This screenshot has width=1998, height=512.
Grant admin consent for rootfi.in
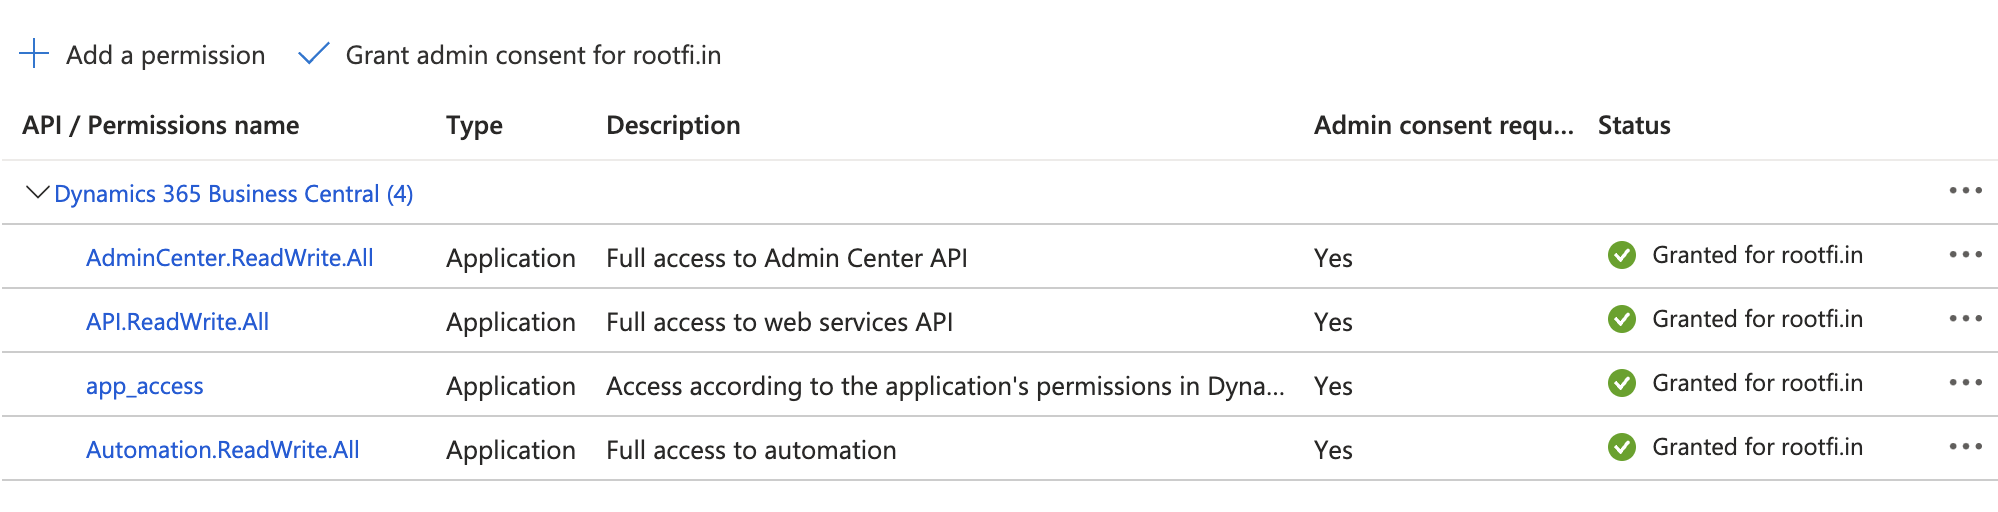(x=510, y=55)
